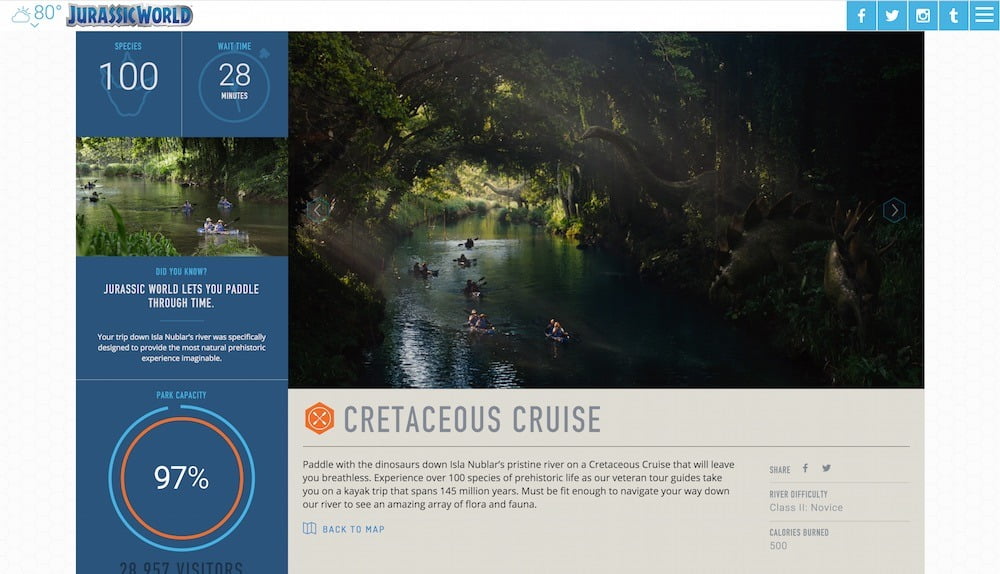Open the hamburger menu
Image resolution: width=1000 pixels, height=574 pixels.
click(984, 15)
